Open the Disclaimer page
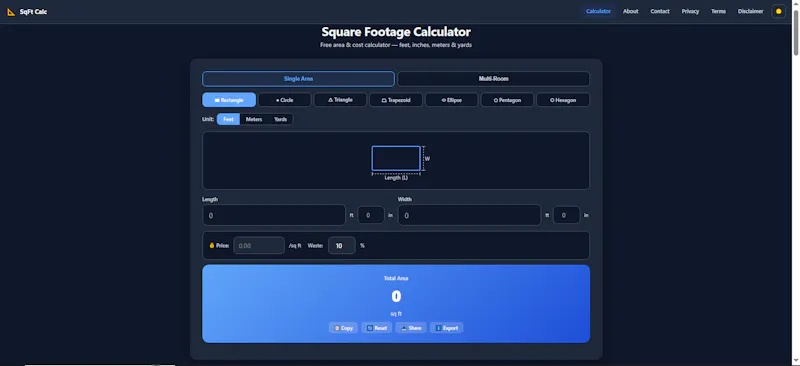This screenshot has width=800, height=366. click(750, 11)
